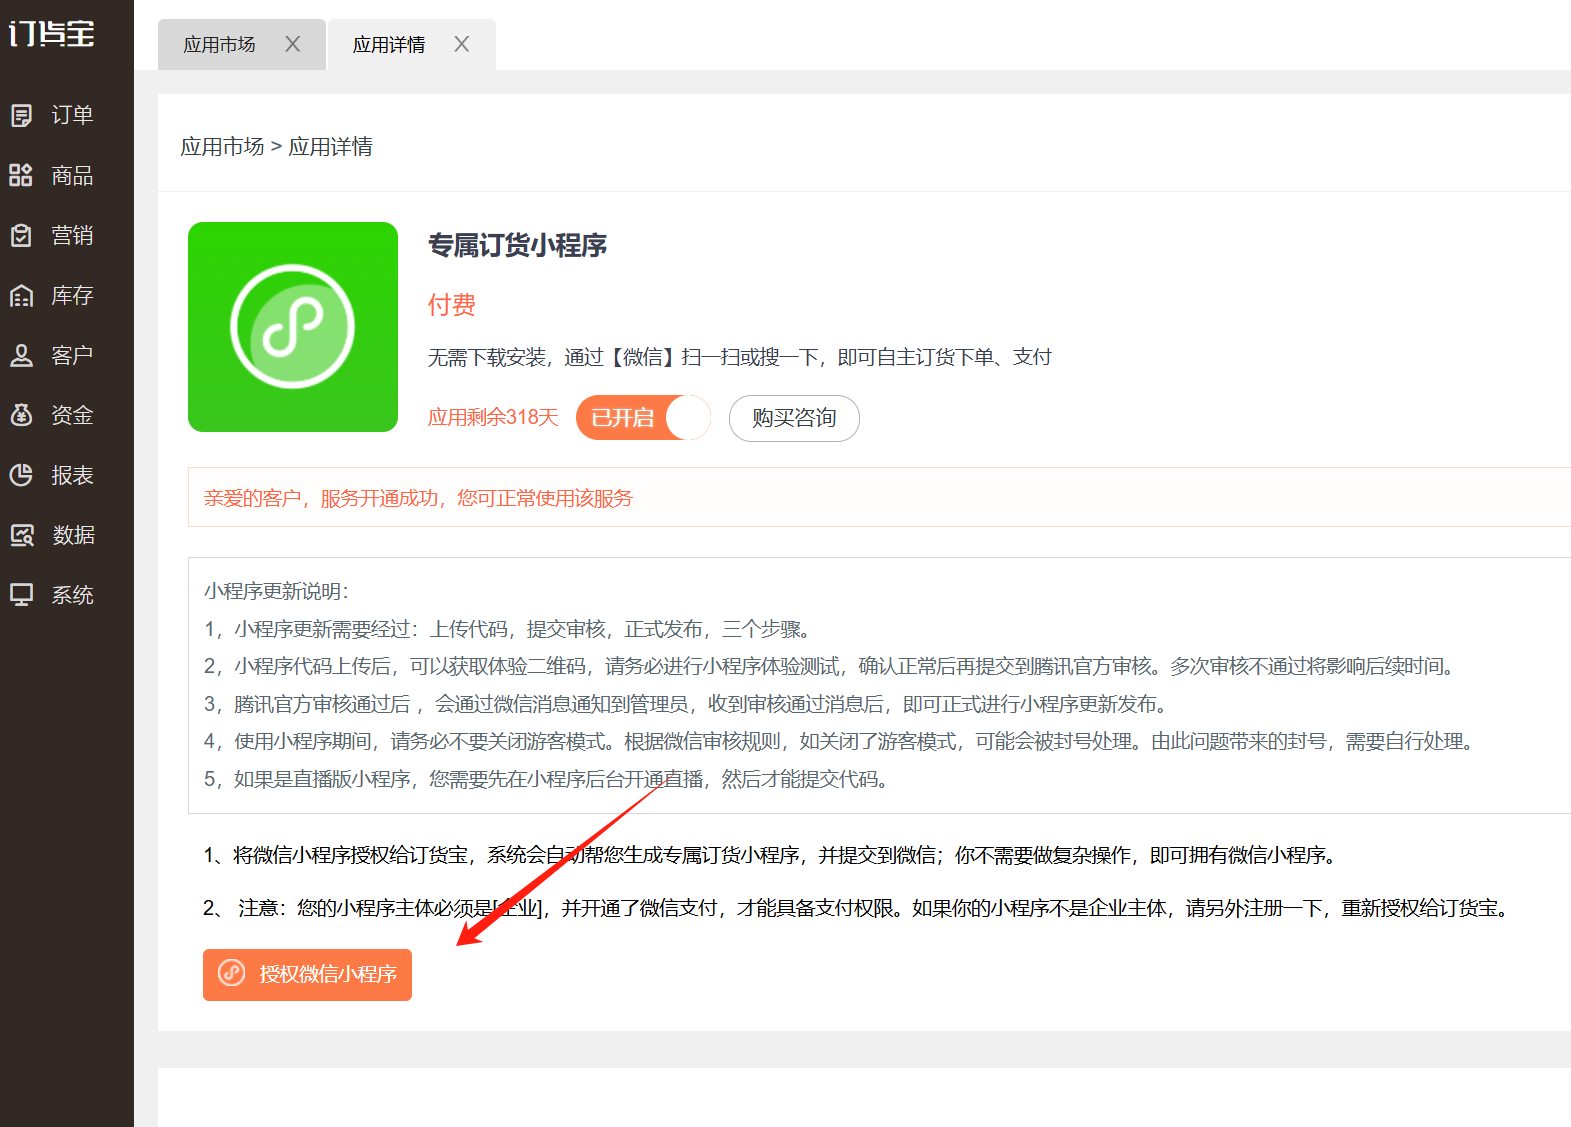The height and width of the screenshot is (1127, 1571).
Task: Open the 商品 products grid icon
Action: [x=21, y=176]
